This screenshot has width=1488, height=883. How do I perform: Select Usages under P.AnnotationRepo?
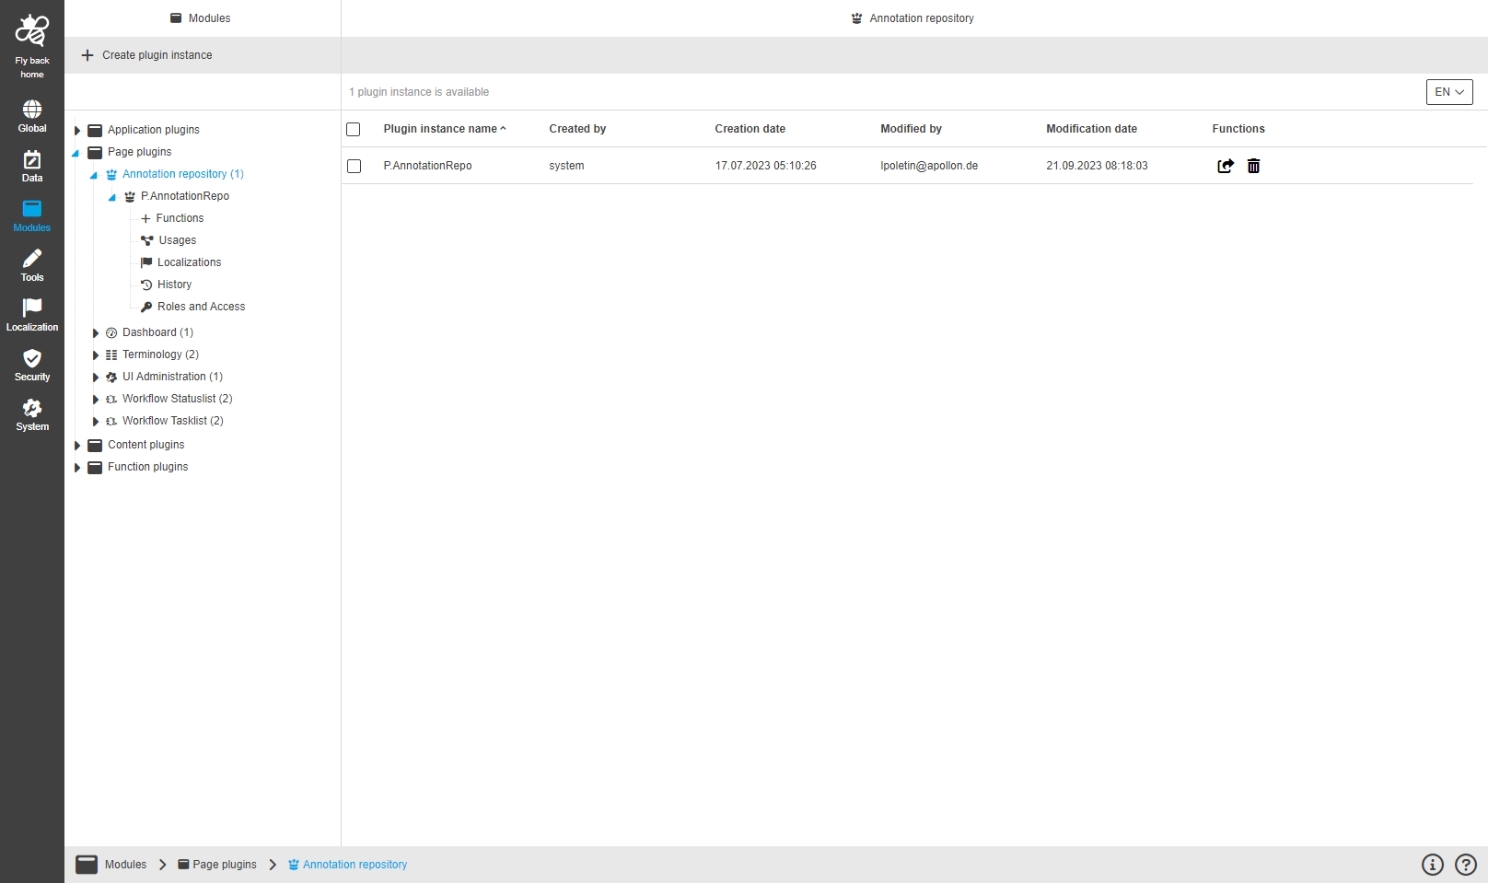177,240
